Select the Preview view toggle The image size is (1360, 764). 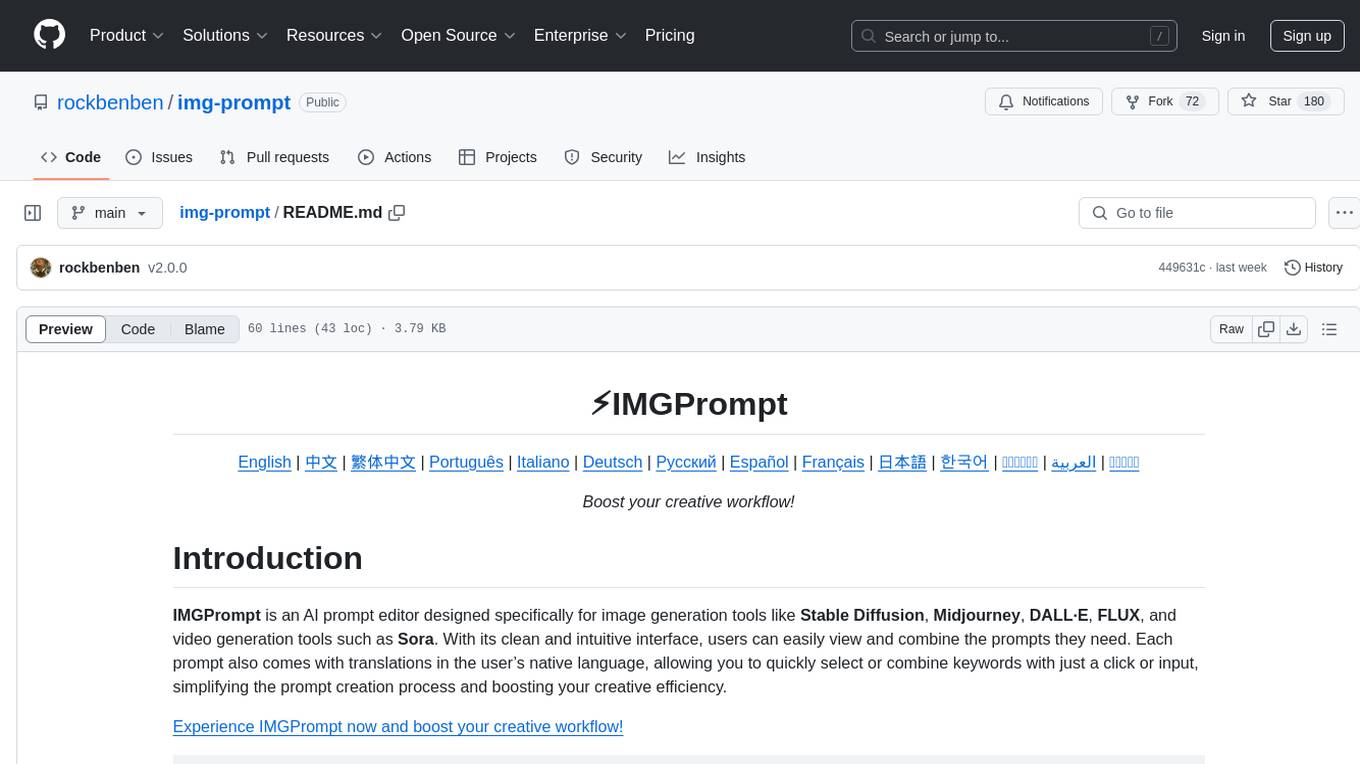[x=66, y=329]
